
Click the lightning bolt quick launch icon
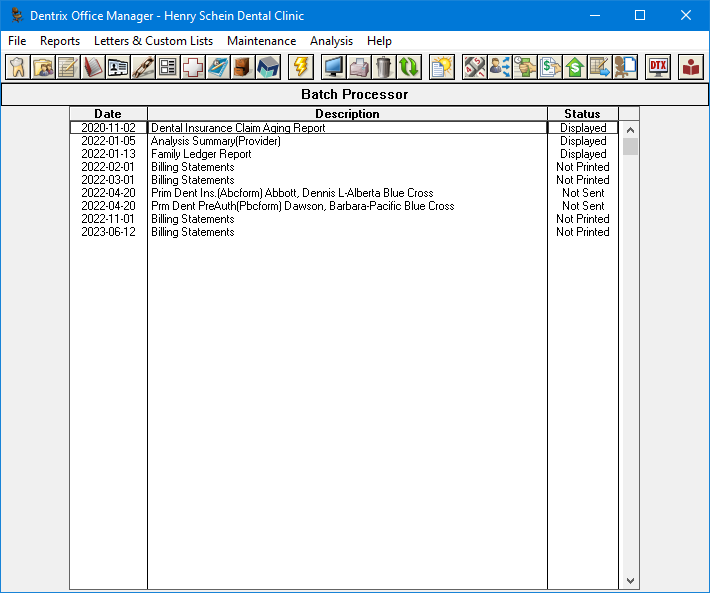point(300,67)
